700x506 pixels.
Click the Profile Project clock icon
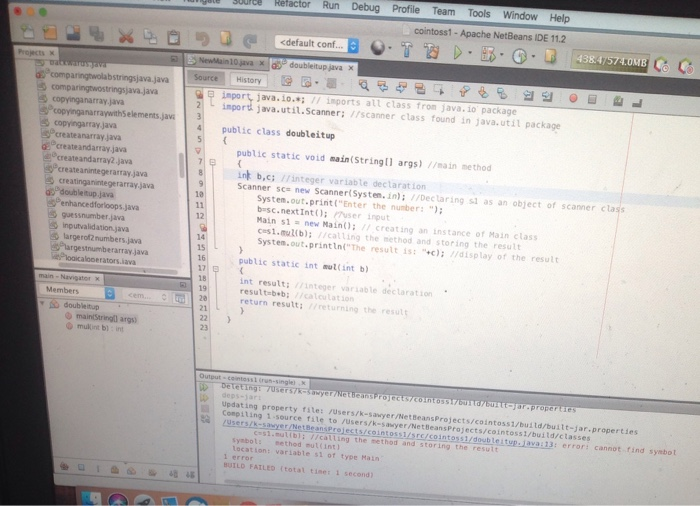point(519,56)
